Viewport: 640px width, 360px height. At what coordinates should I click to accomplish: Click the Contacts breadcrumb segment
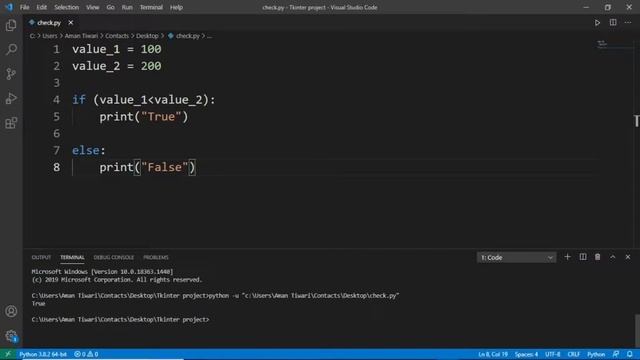click(x=117, y=36)
